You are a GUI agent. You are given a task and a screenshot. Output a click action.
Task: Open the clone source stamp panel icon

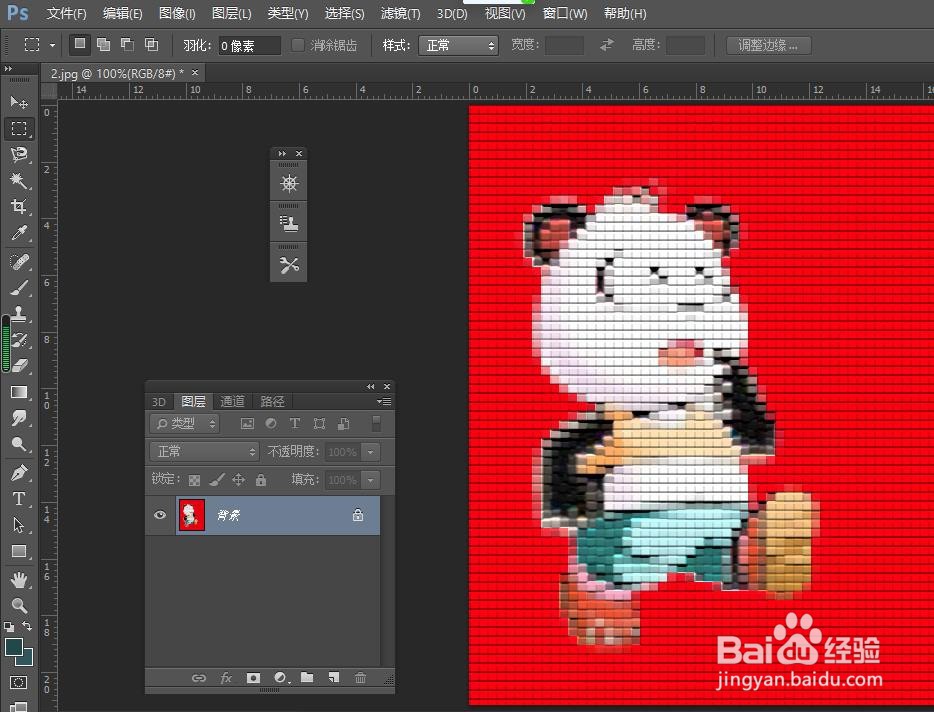(x=289, y=224)
